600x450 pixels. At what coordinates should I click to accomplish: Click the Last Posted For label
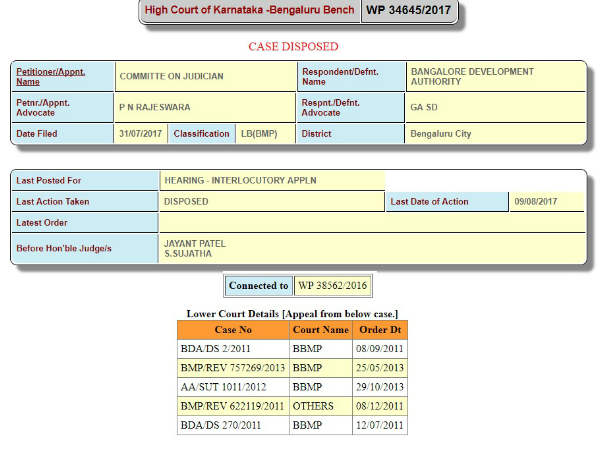[49, 181]
